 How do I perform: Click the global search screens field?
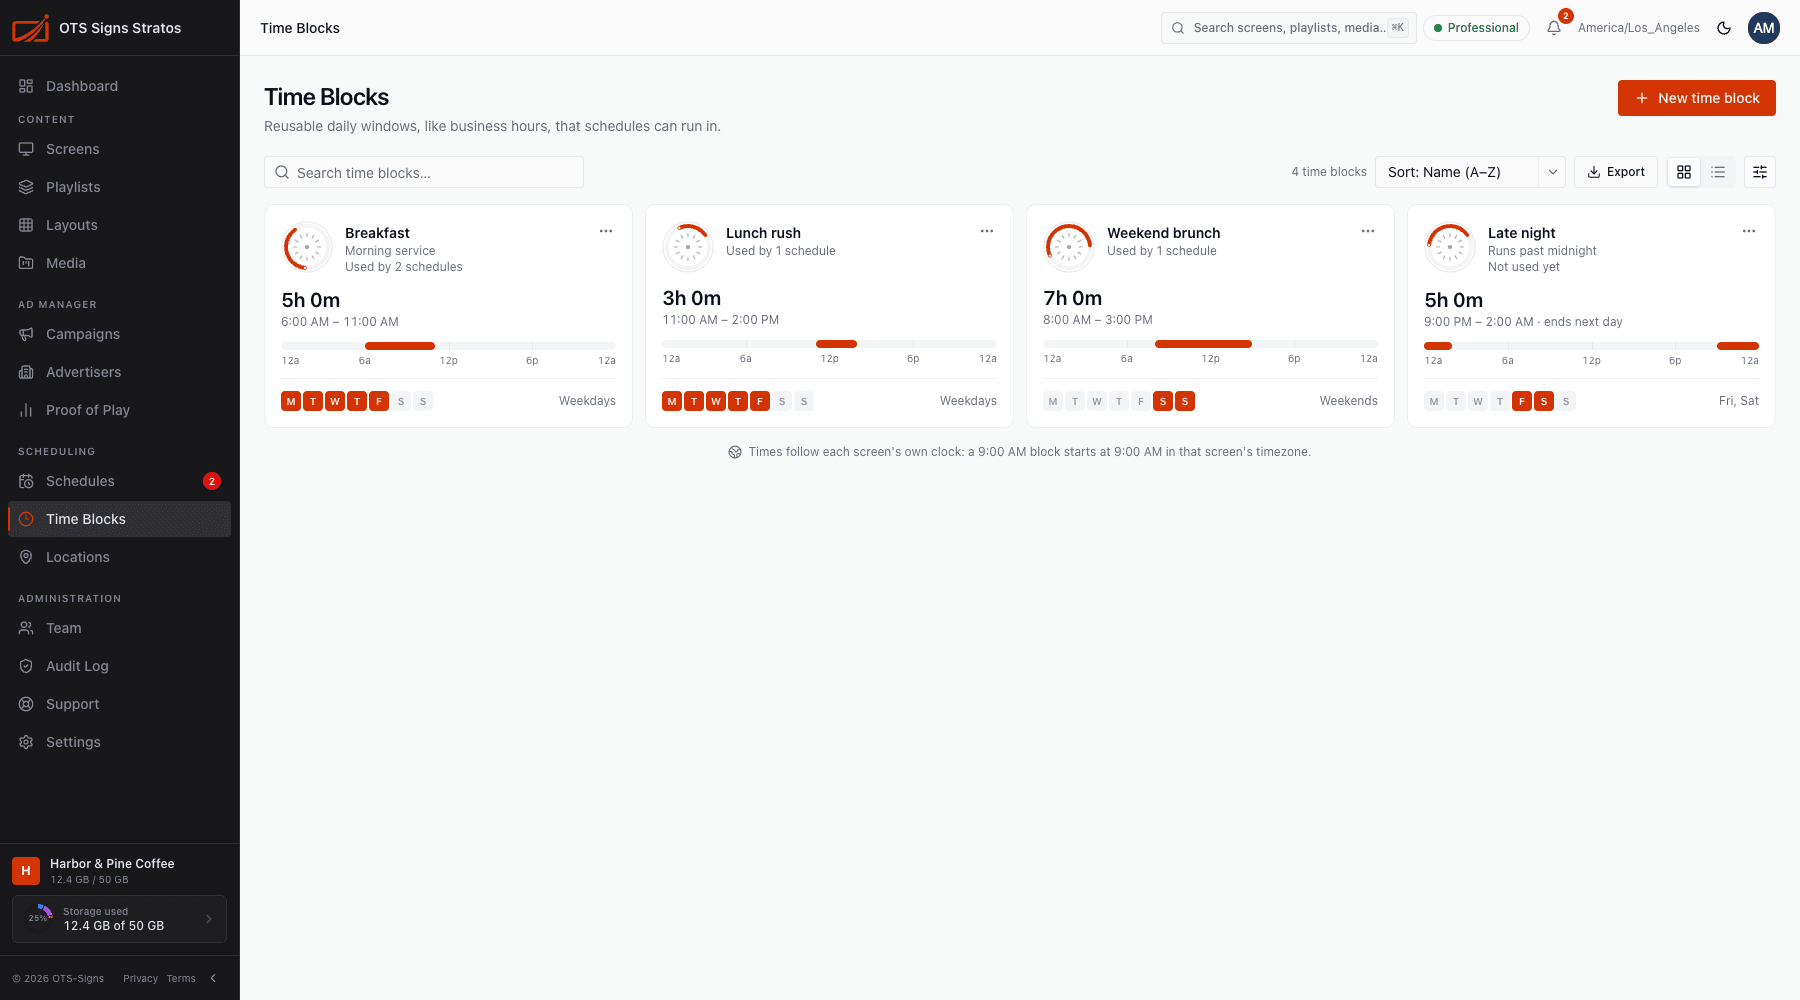(1288, 28)
